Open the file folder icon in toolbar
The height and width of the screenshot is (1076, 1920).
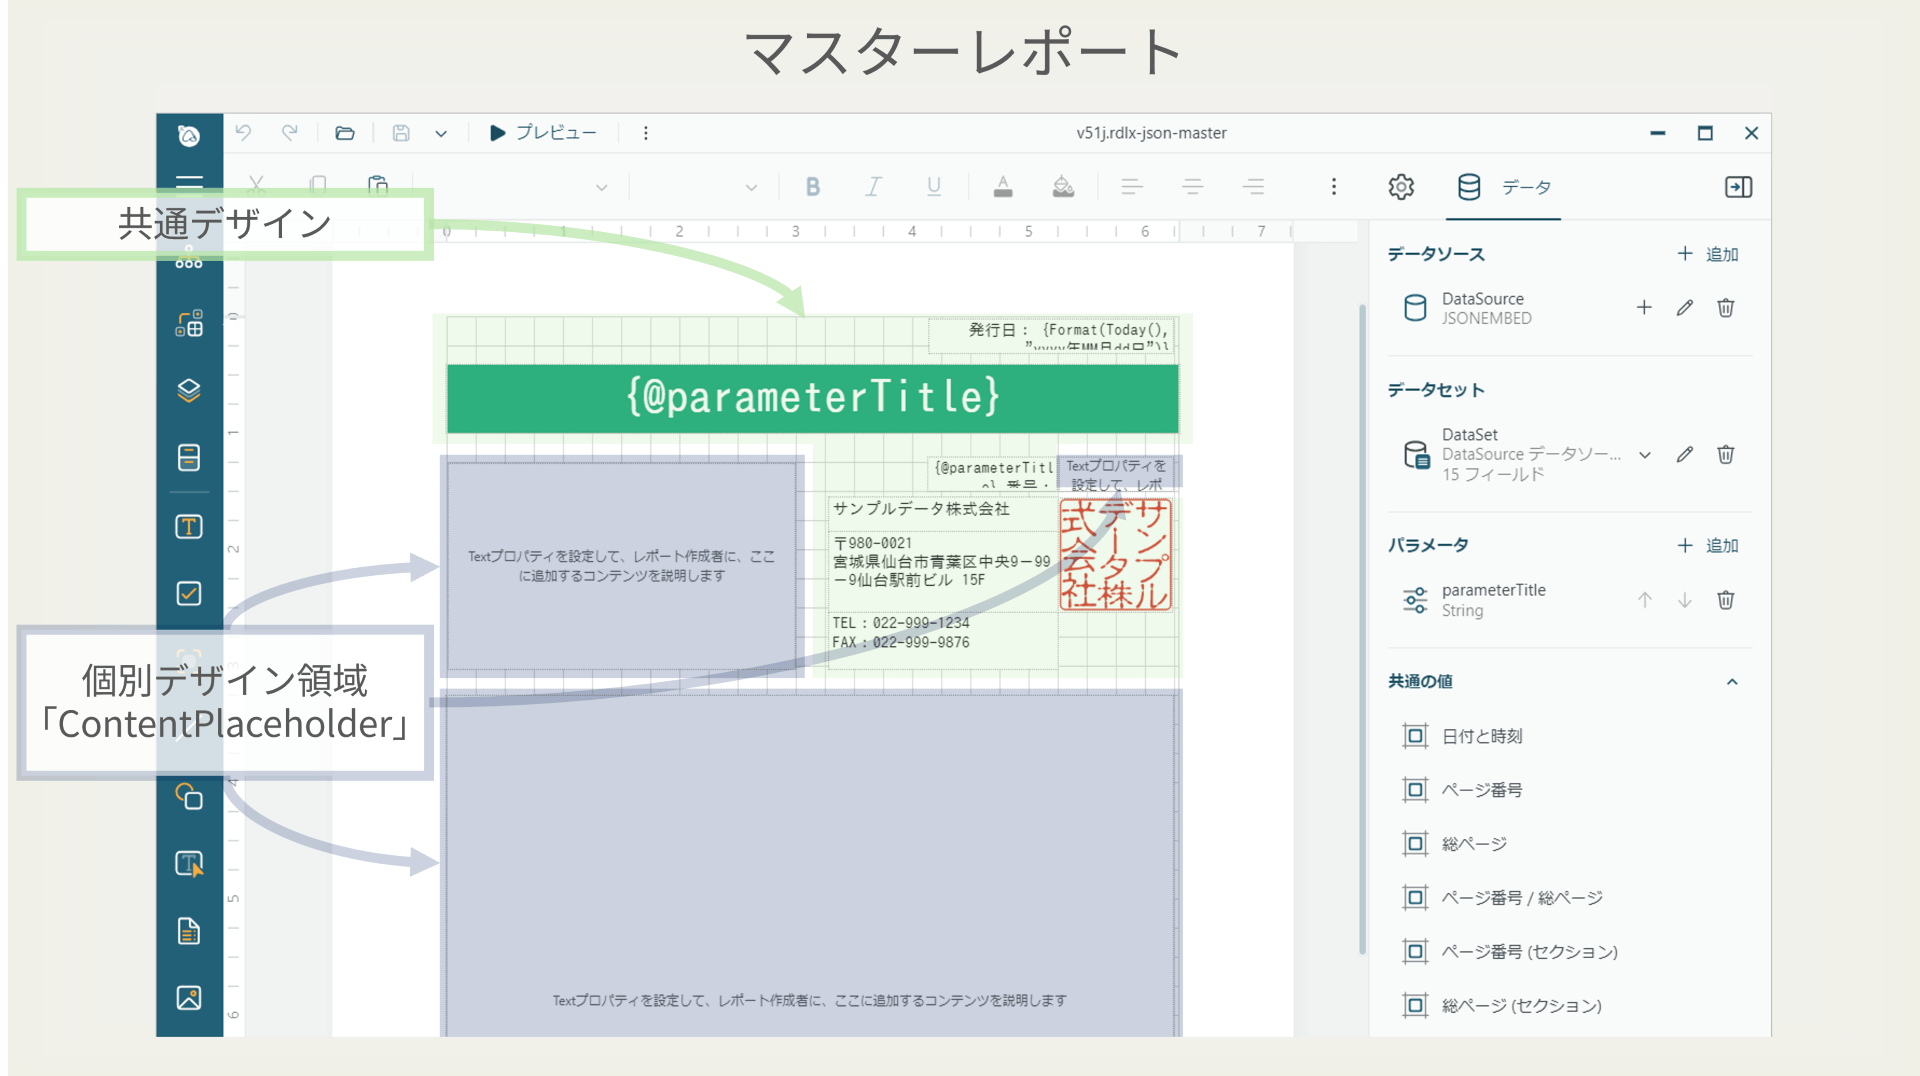345,133
